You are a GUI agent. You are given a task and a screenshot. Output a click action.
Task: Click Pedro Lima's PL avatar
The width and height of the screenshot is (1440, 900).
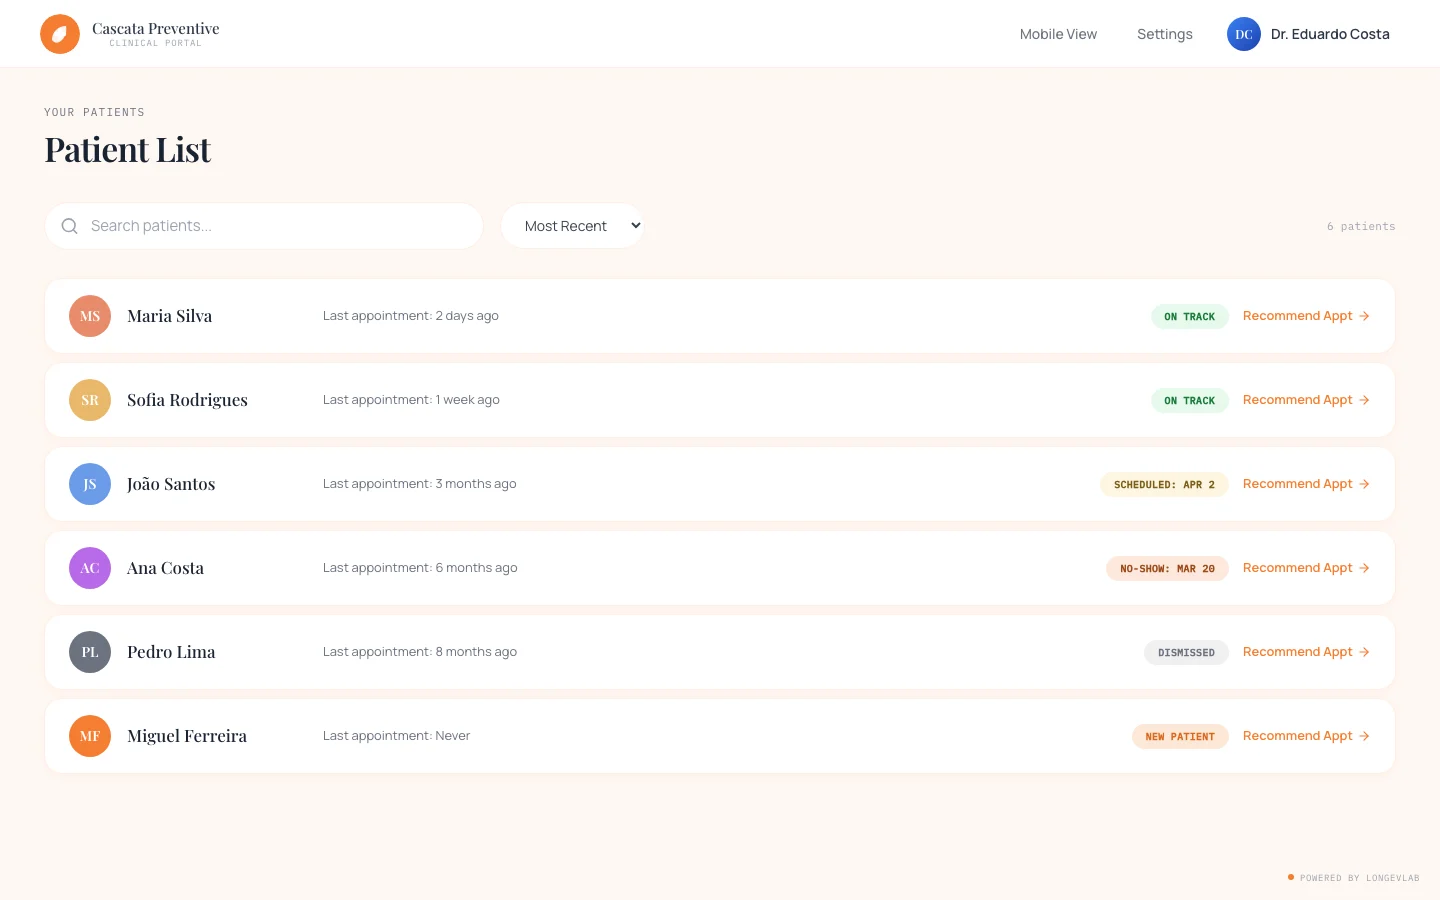tap(90, 652)
